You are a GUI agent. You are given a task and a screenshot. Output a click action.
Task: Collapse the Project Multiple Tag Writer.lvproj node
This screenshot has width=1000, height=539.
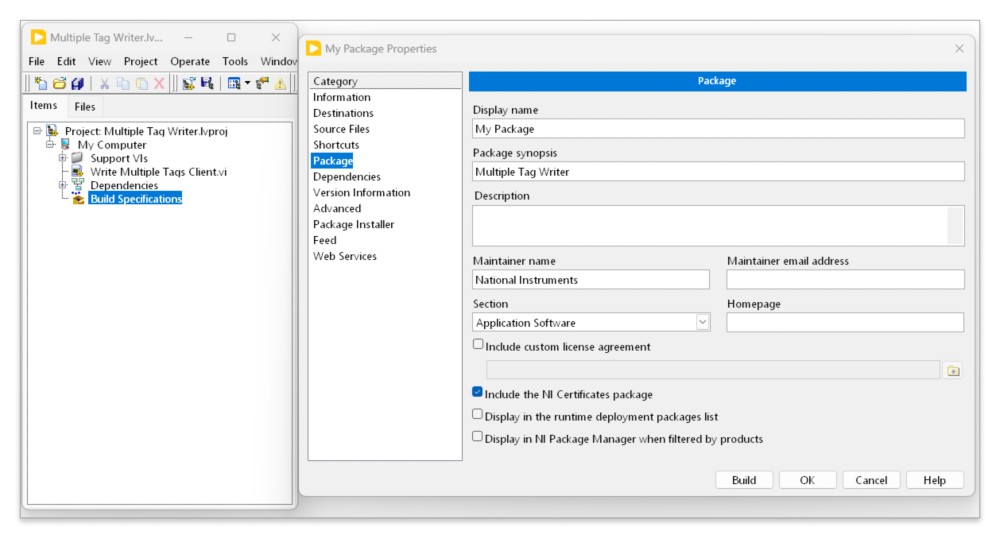(37, 131)
